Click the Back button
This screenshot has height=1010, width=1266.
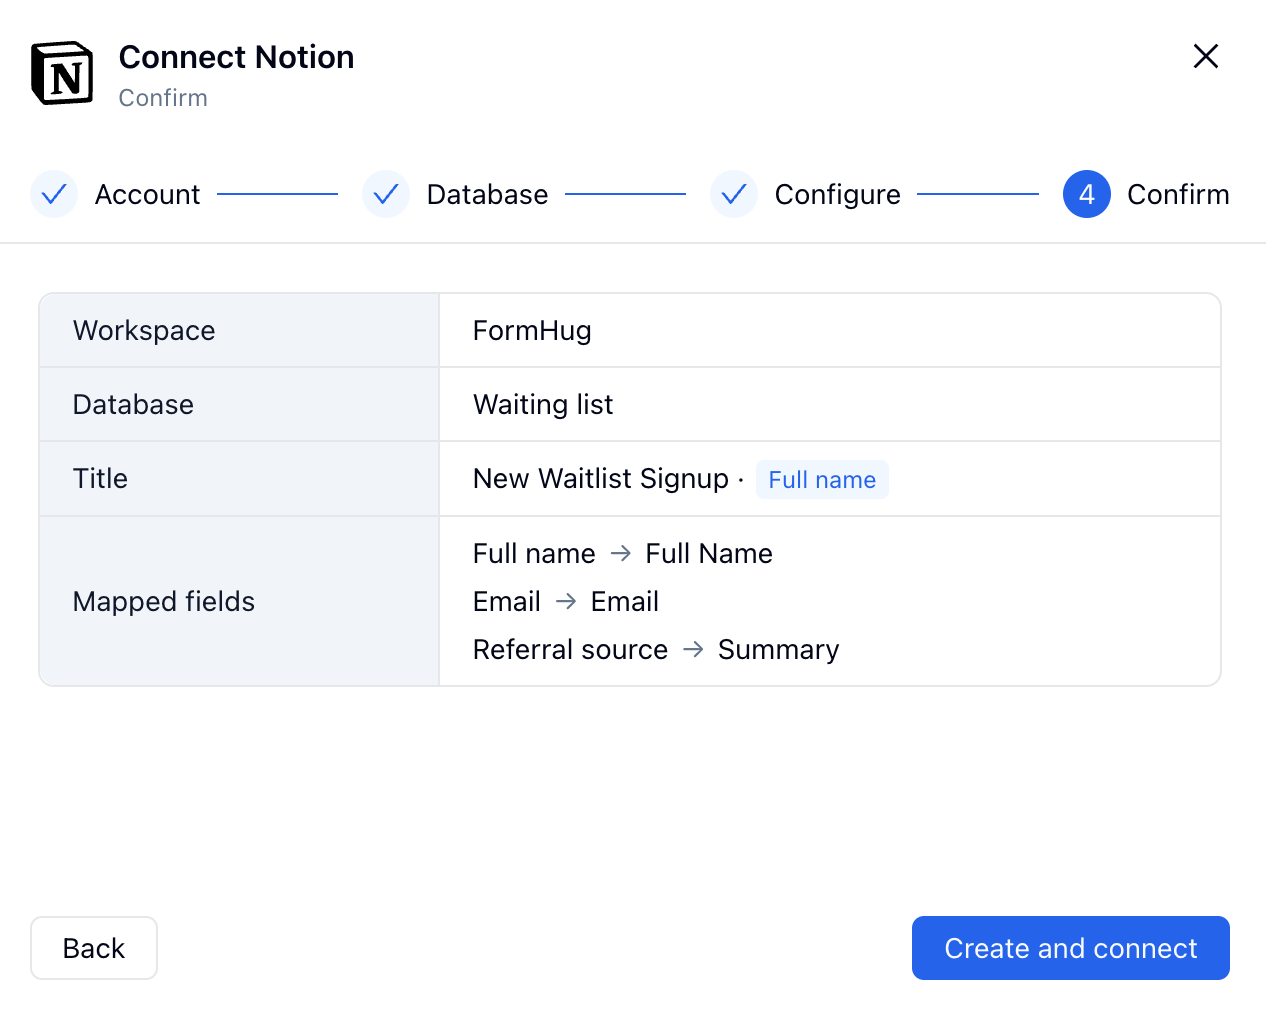pyautogui.click(x=94, y=948)
